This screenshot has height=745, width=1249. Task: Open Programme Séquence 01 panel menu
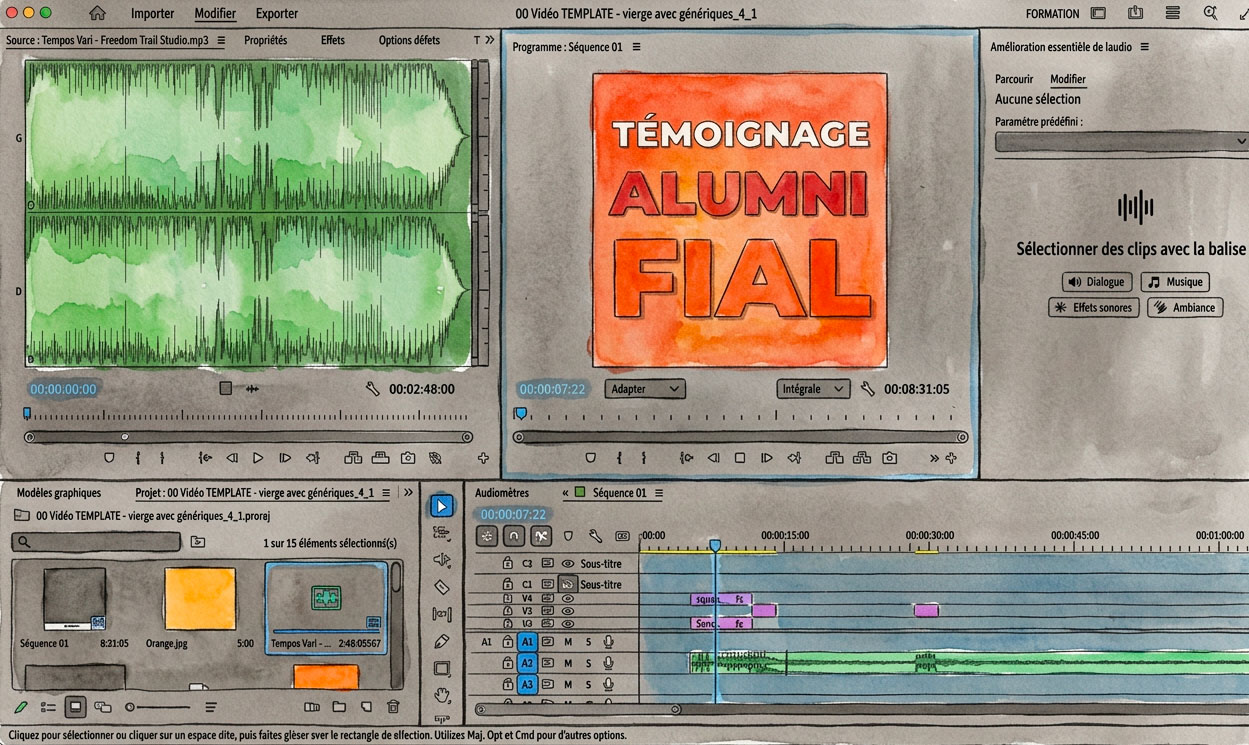[636, 47]
